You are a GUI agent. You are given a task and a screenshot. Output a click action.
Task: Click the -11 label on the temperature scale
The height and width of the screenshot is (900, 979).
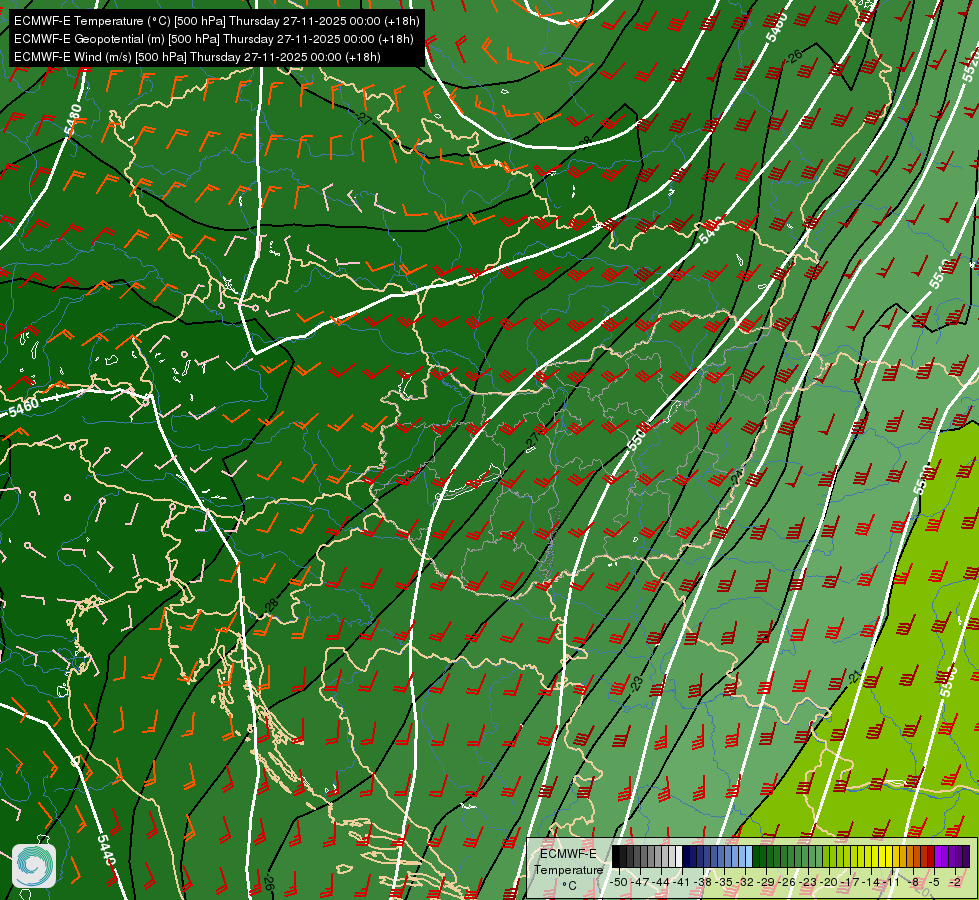coord(891,883)
